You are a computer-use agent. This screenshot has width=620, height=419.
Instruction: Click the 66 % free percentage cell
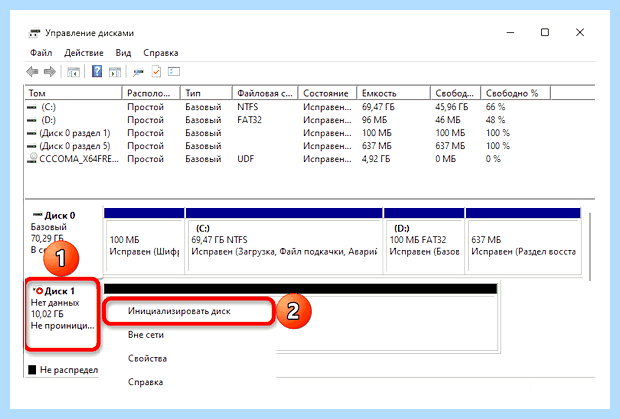point(495,107)
